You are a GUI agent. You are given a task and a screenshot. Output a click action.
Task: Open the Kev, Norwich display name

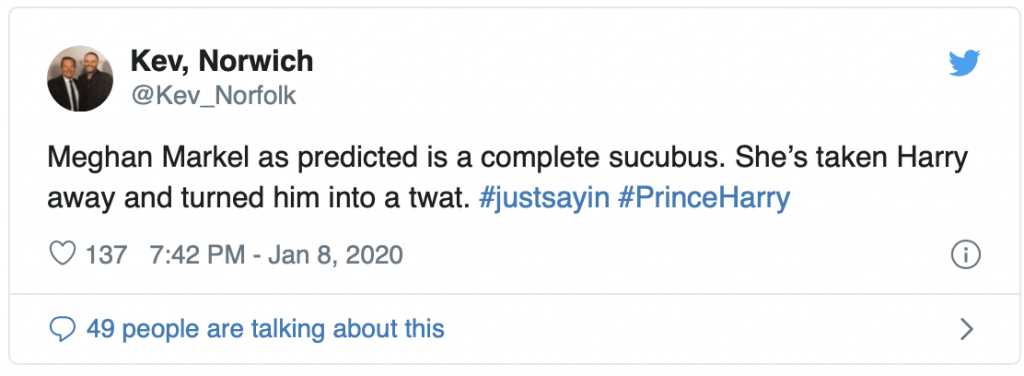pos(222,61)
